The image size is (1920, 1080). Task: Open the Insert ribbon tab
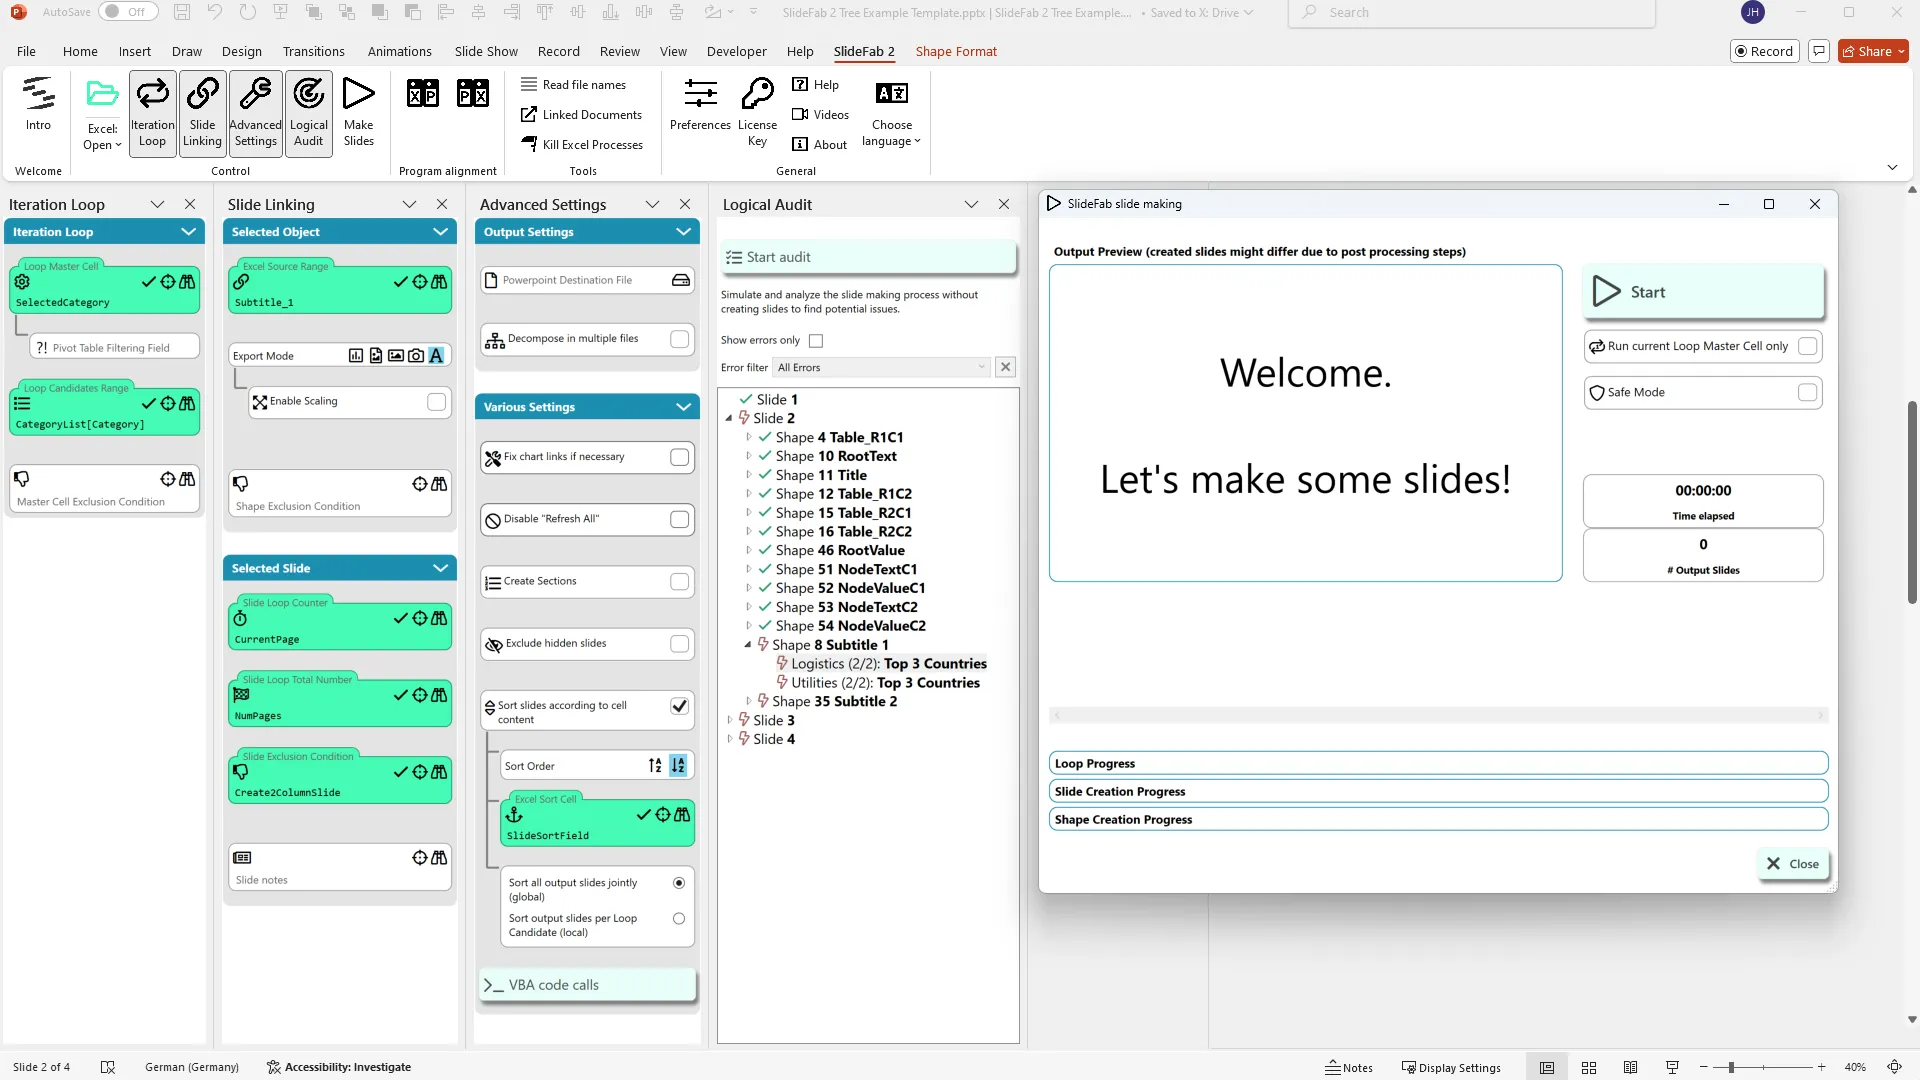(x=134, y=51)
